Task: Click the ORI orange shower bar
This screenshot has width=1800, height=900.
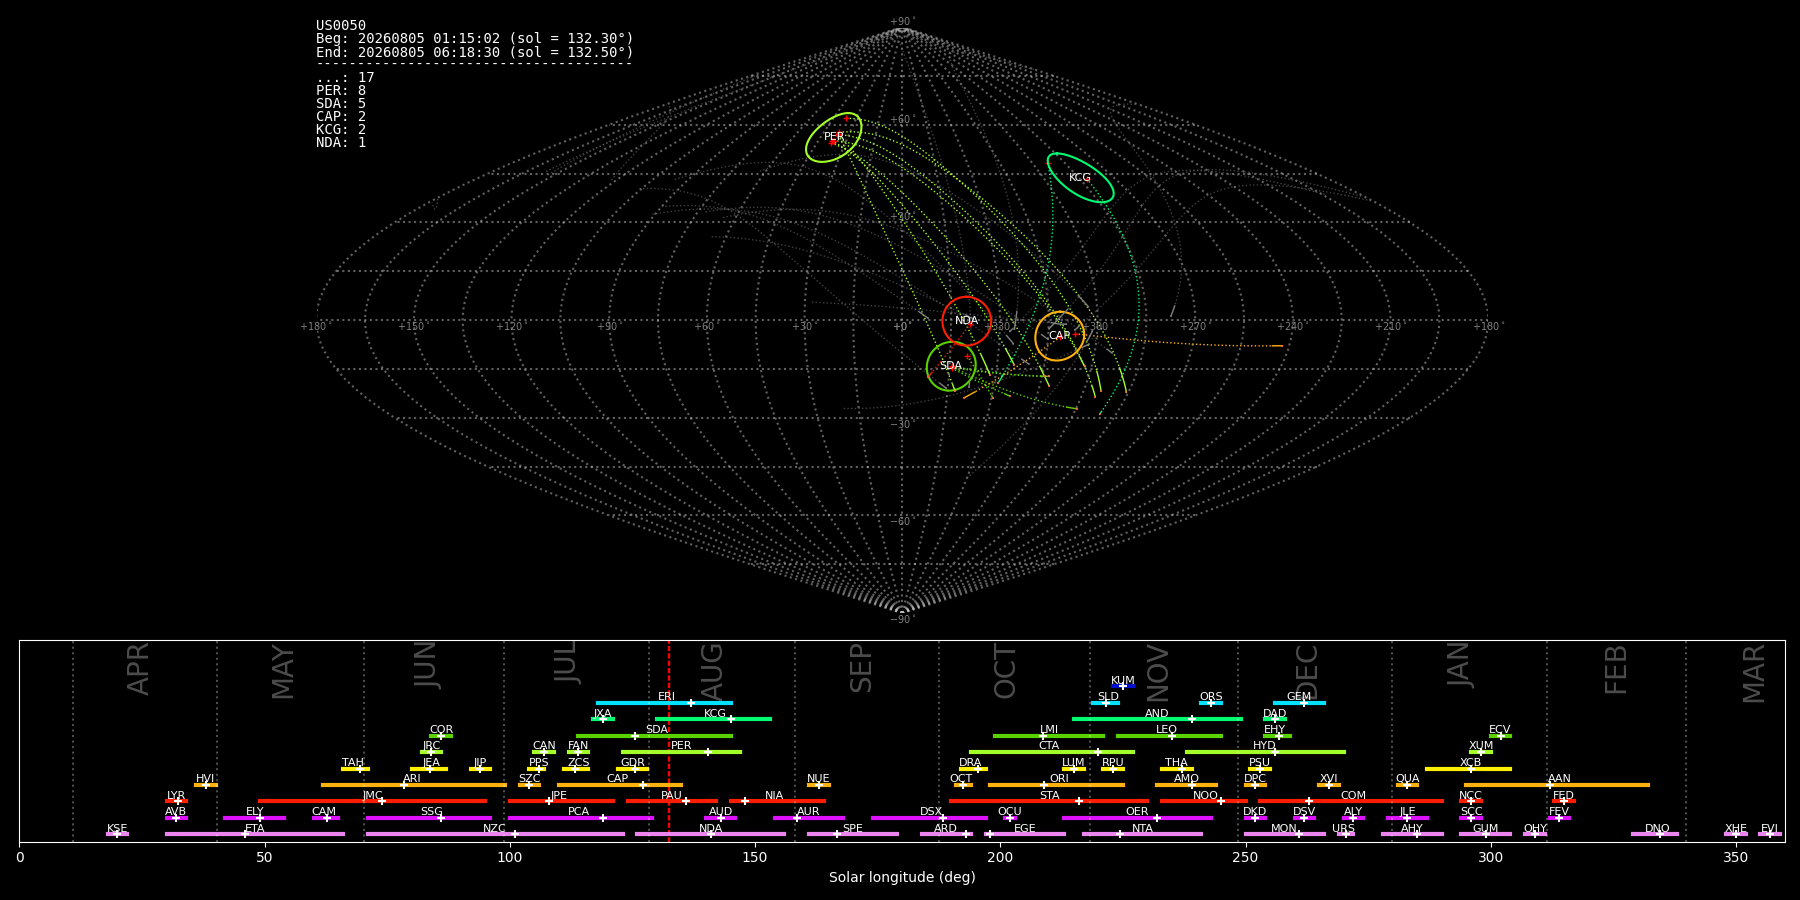Action: tap(1056, 785)
